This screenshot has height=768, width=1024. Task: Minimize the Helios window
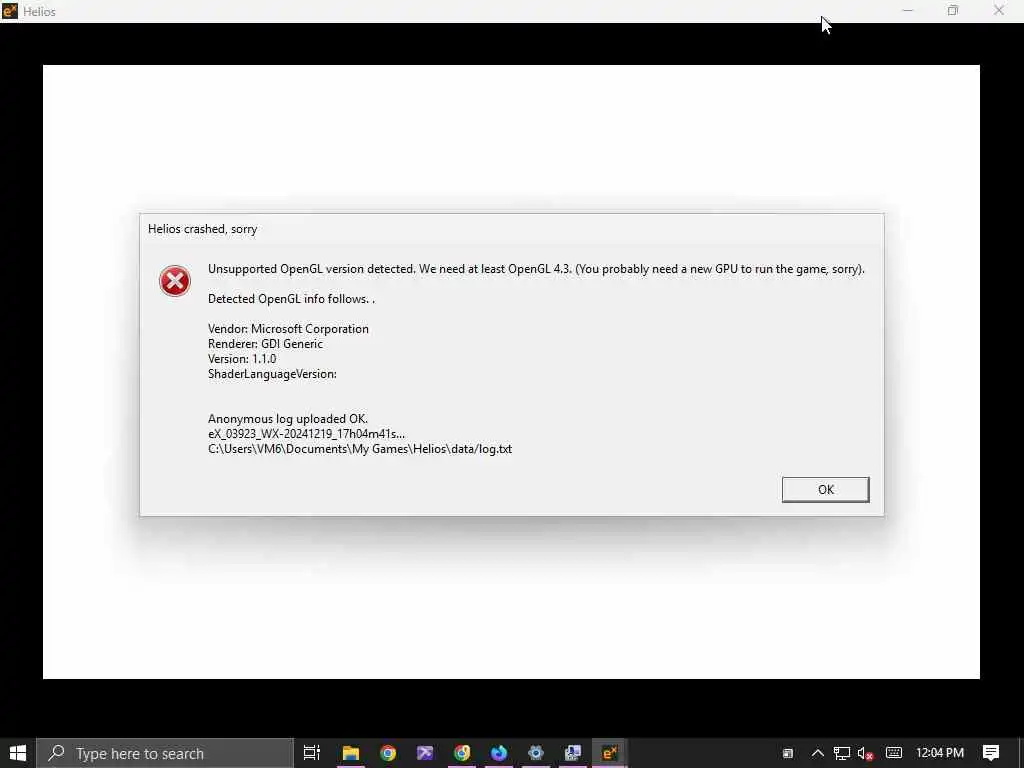click(908, 10)
